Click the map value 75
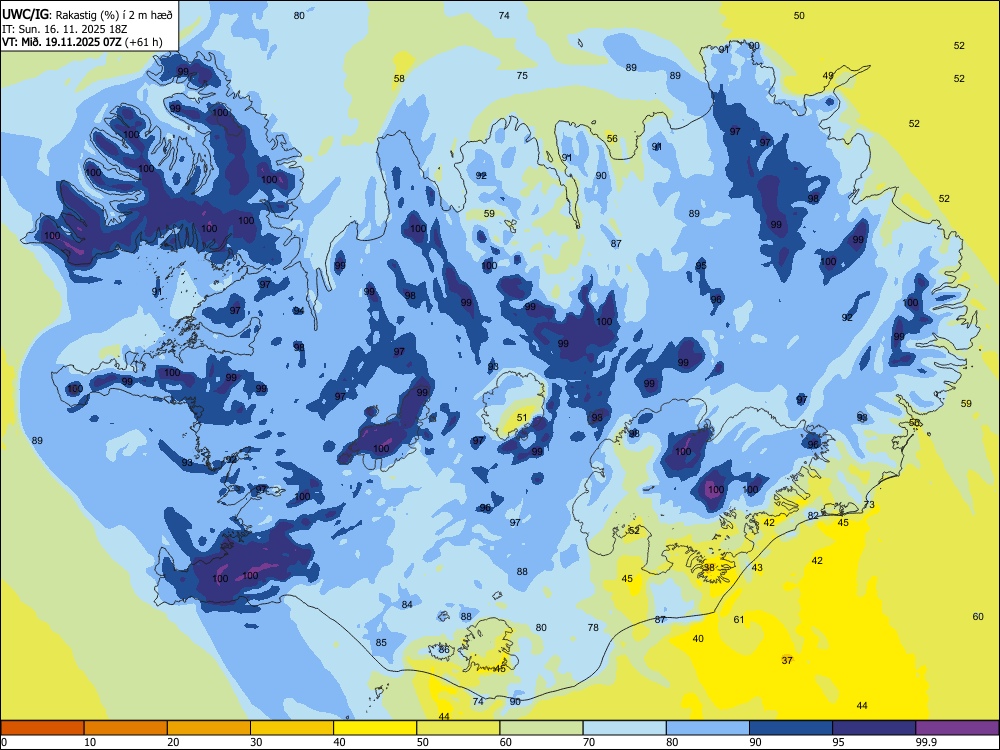This screenshot has height=750, width=1000. tap(522, 75)
